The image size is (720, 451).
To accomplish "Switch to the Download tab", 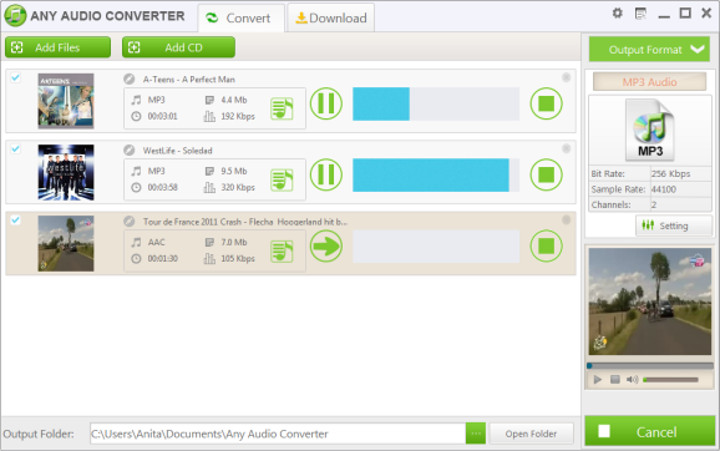I will tap(331, 18).
